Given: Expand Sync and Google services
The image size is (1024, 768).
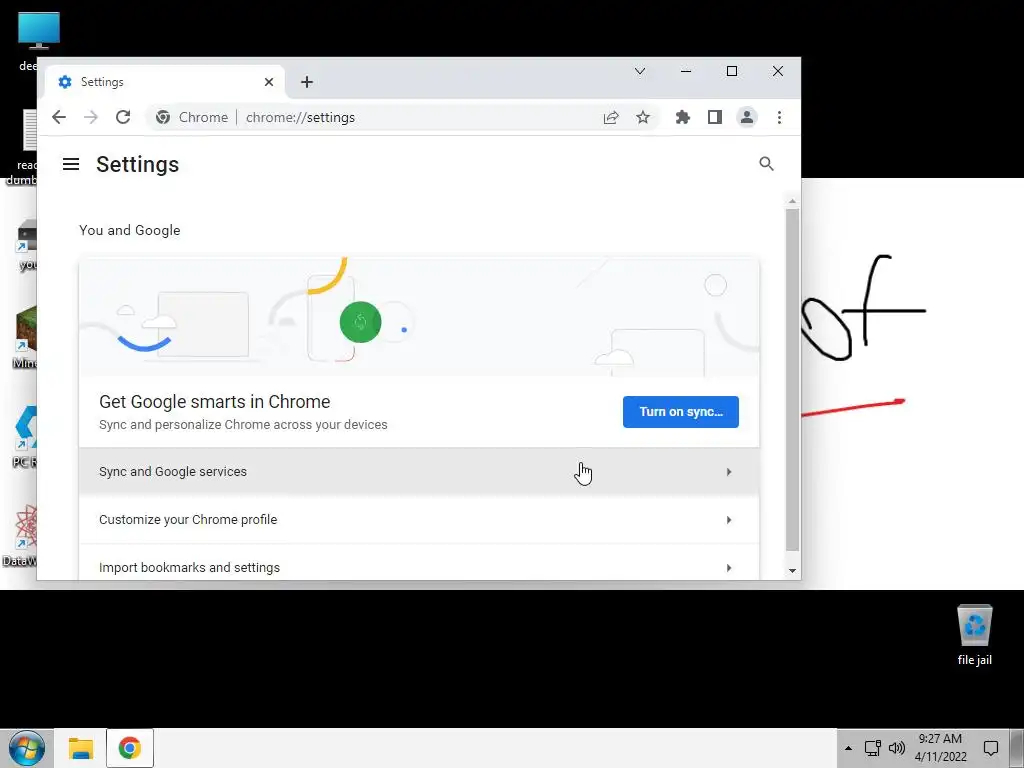Looking at the screenshot, I should 419,472.
